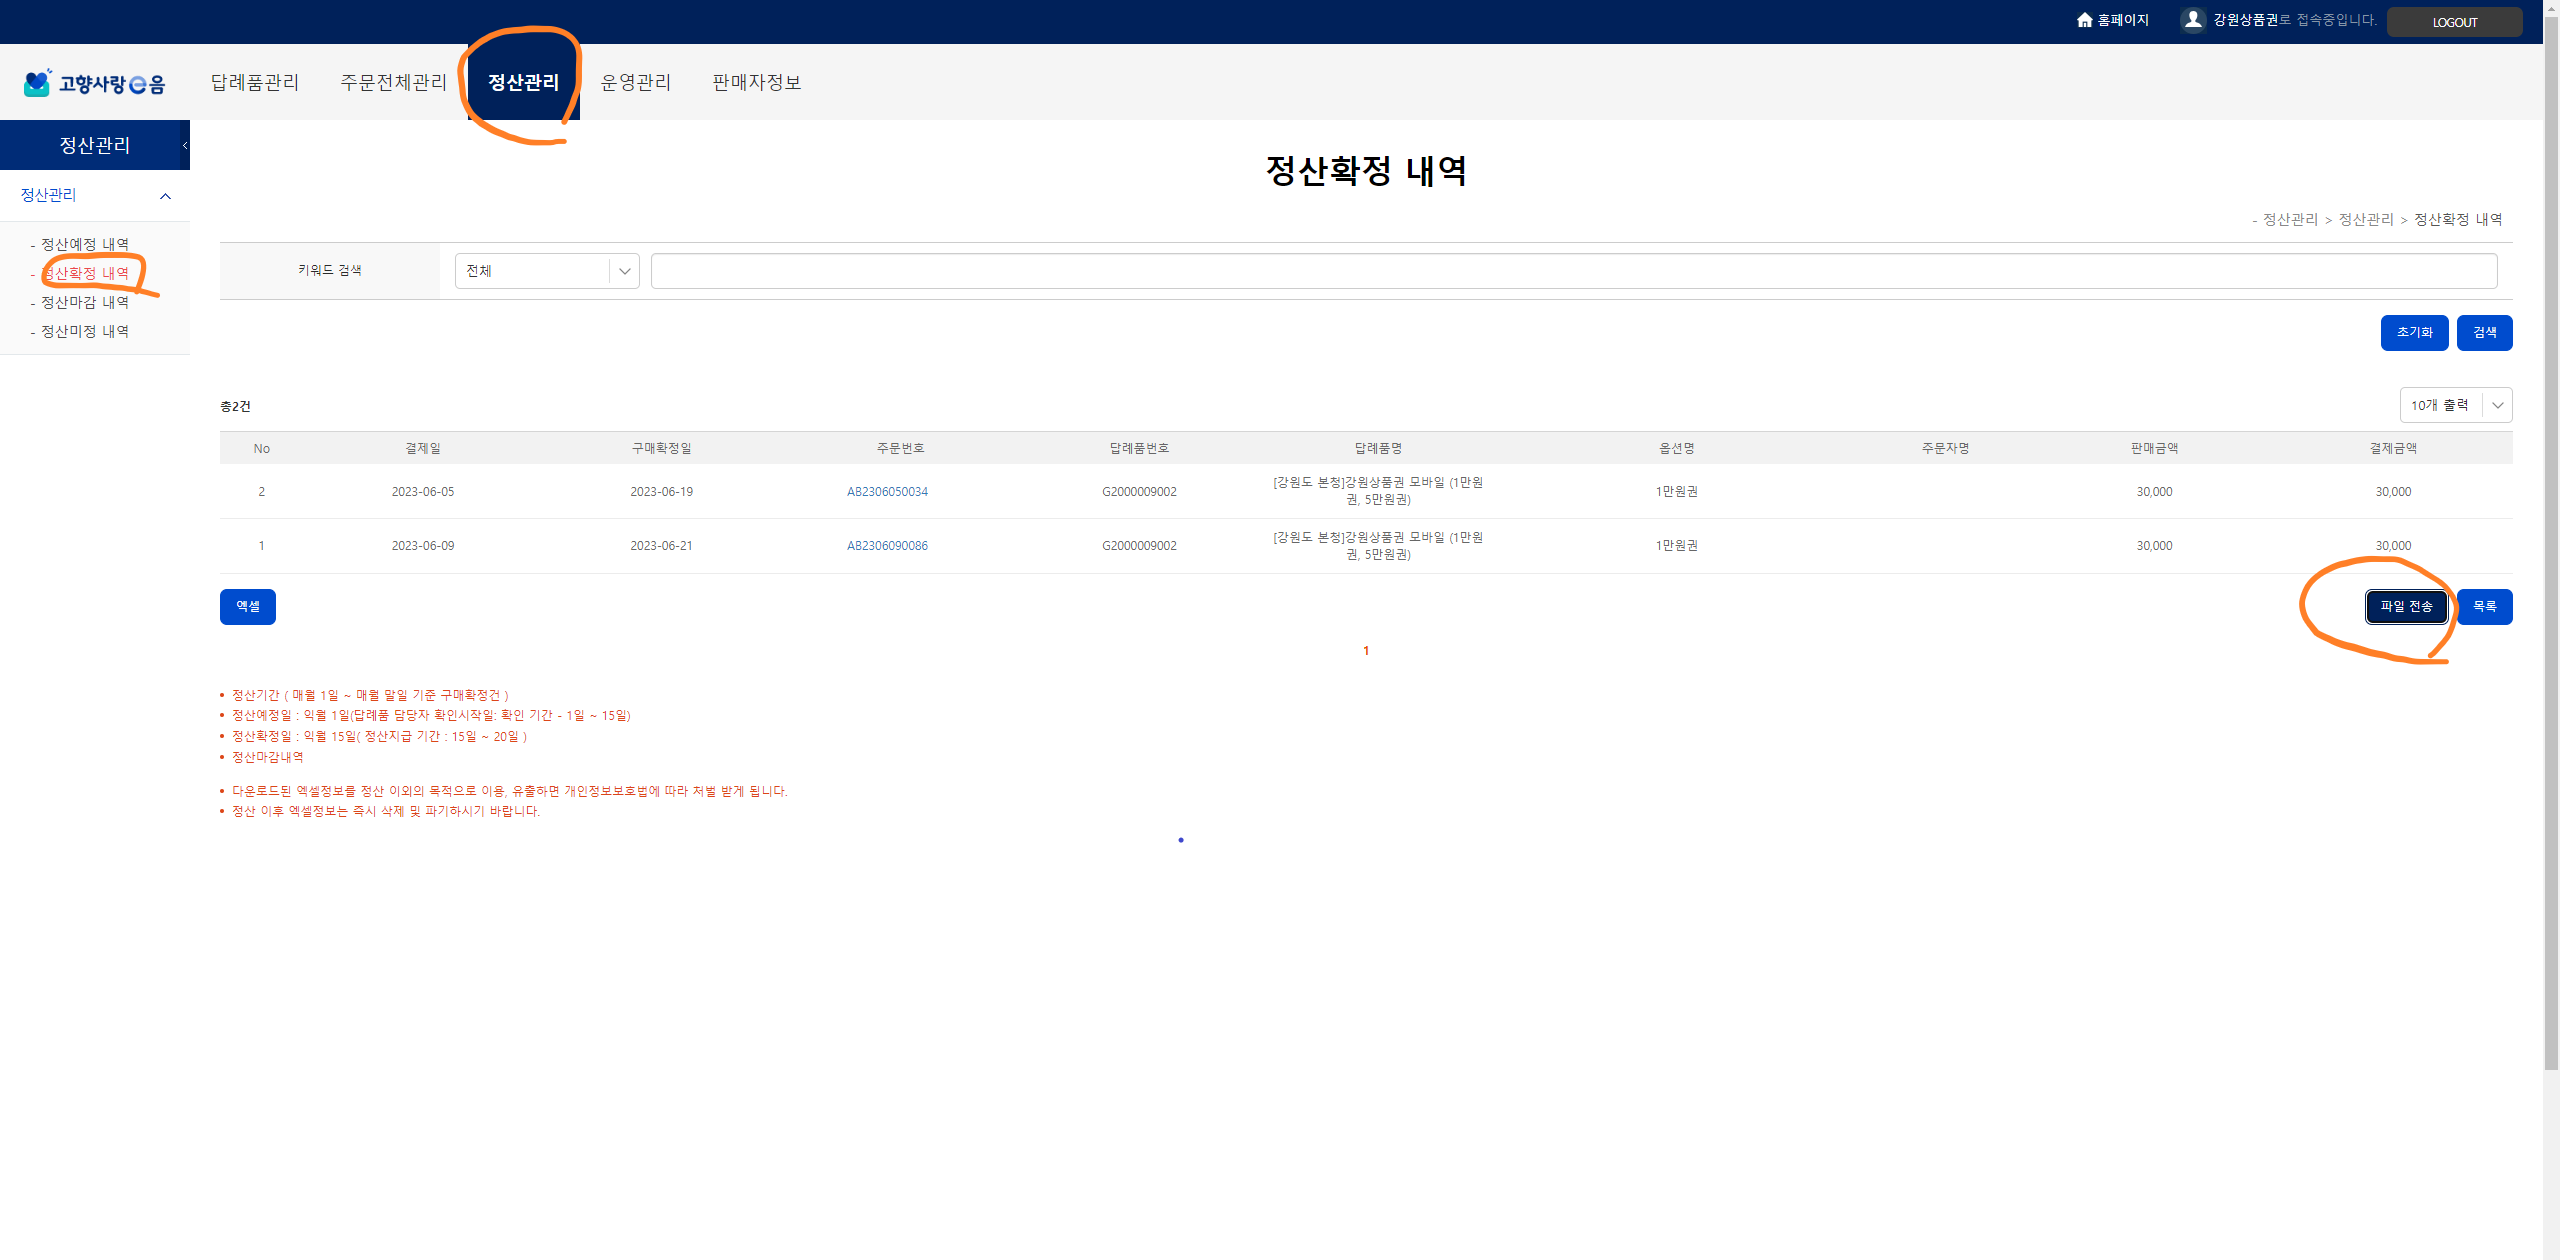Click the home icon labeled 홈페이지
The height and width of the screenshot is (1260, 2560).
click(2084, 20)
